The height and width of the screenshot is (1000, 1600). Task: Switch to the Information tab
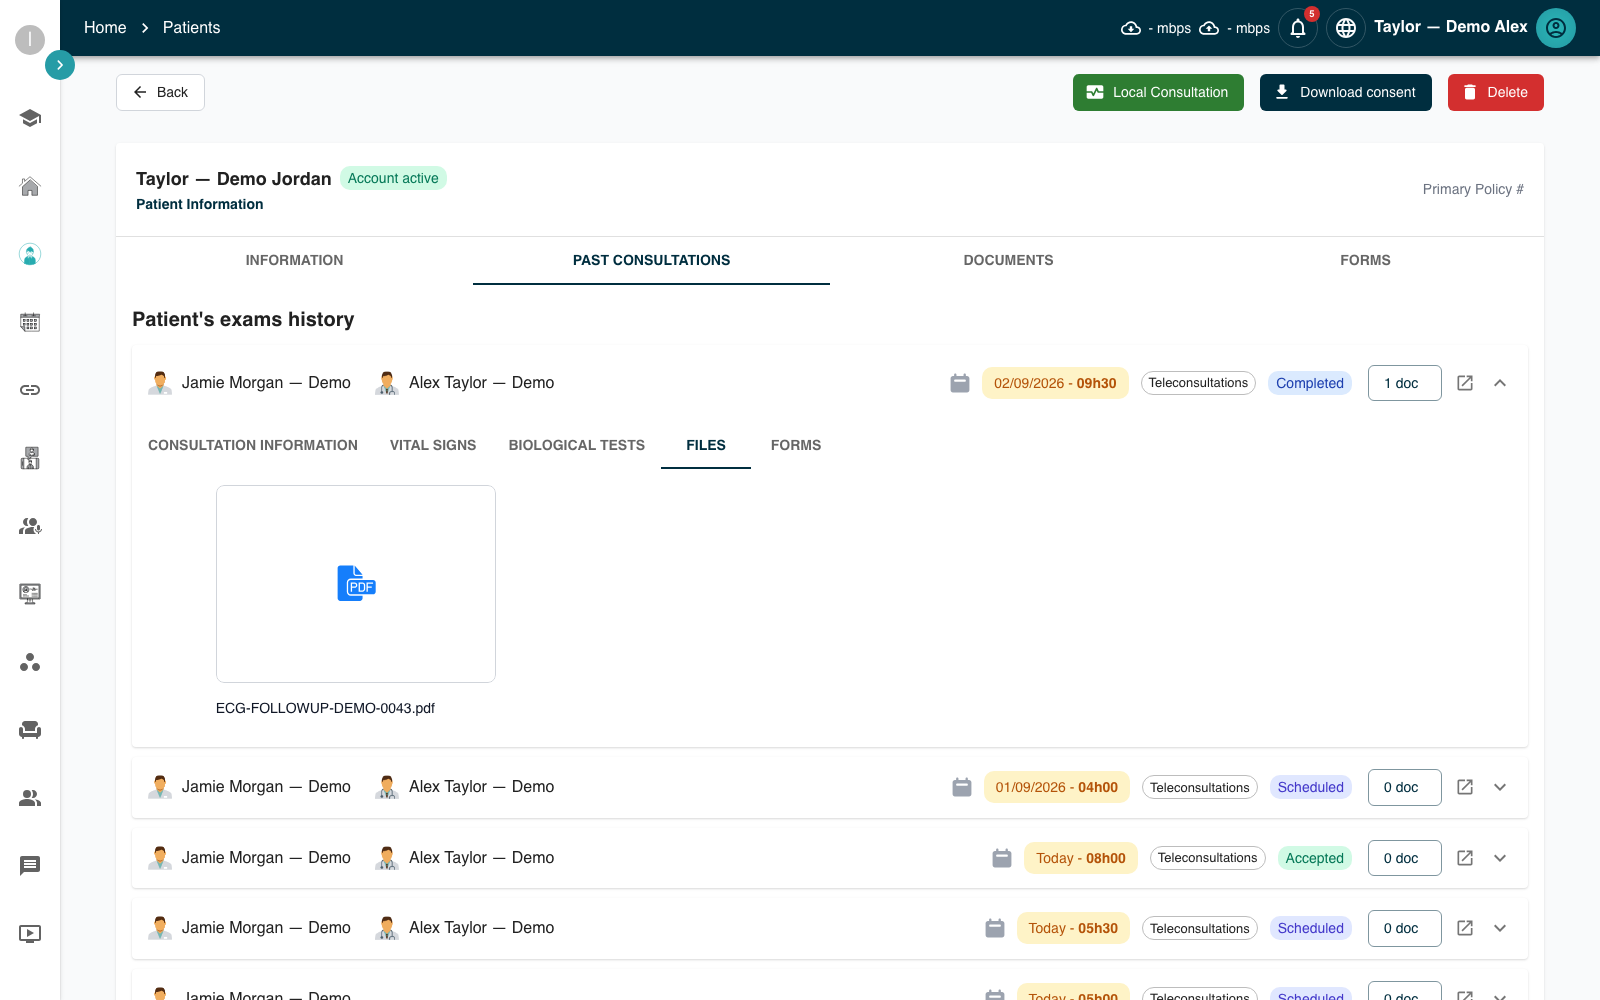coord(294,260)
